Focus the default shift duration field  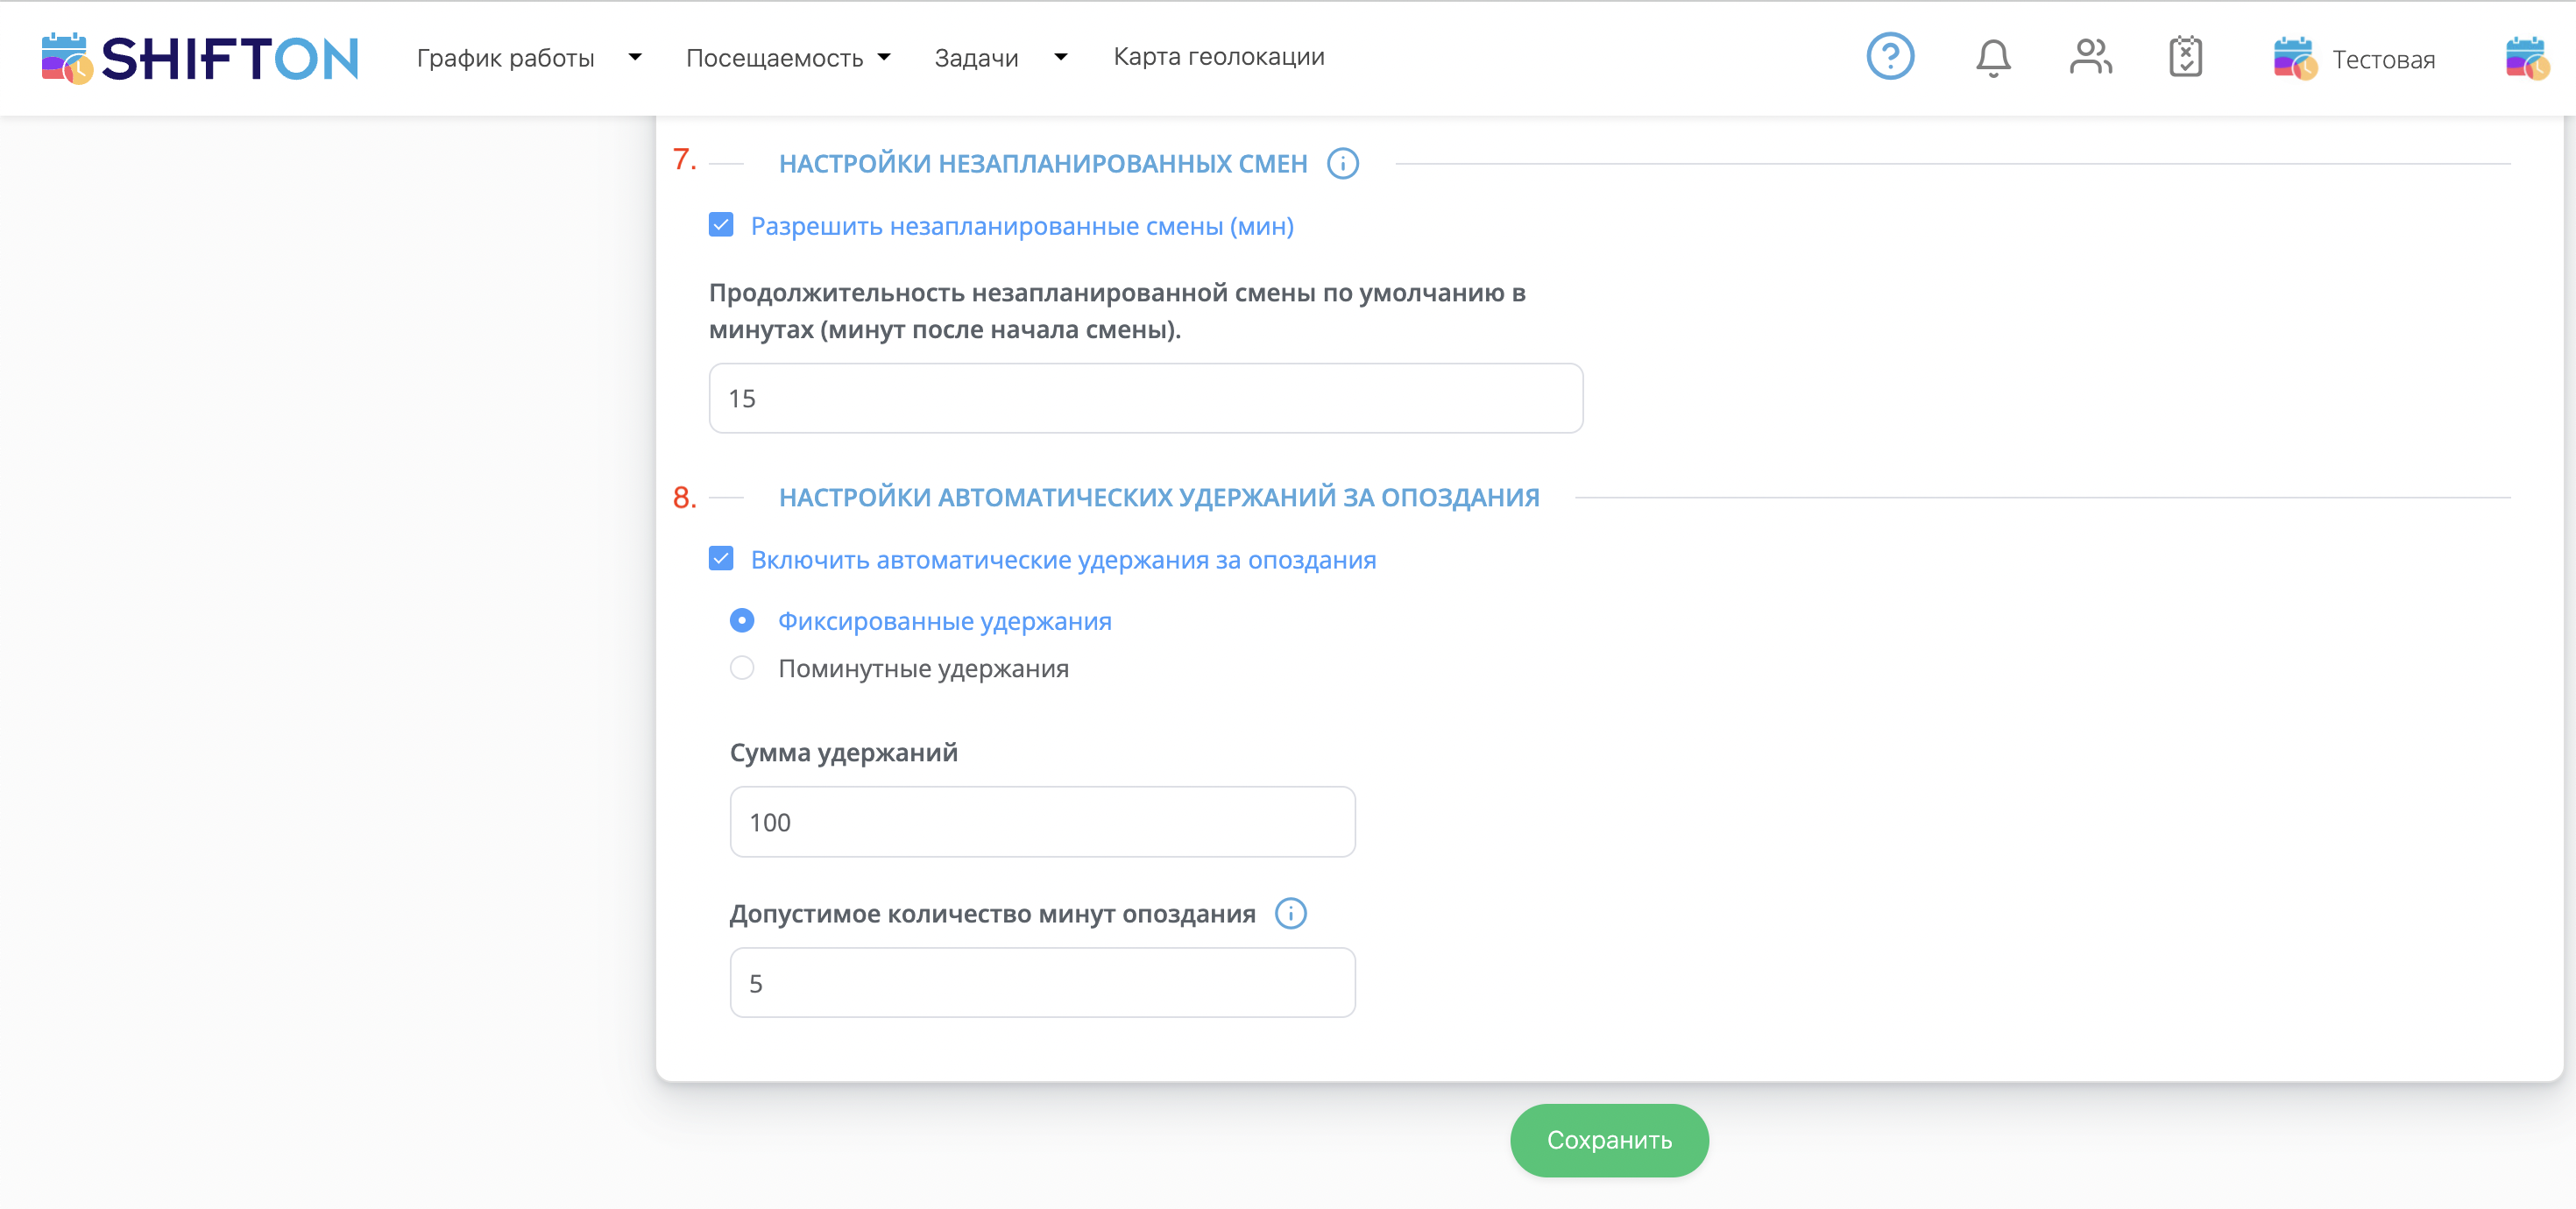pyautogui.click(x=1146, y=398)
